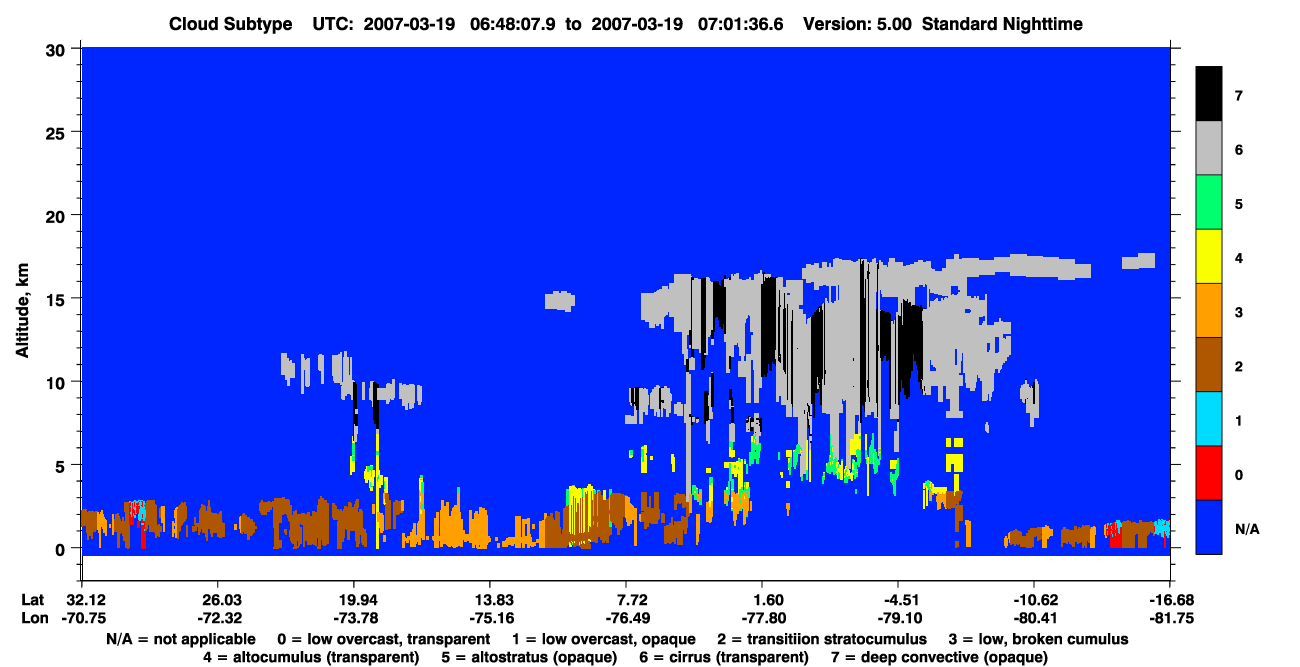Click the 25 altitude tick label
Image resolution: width=1300 pixels, height=667 pixels.
(58, 132)
